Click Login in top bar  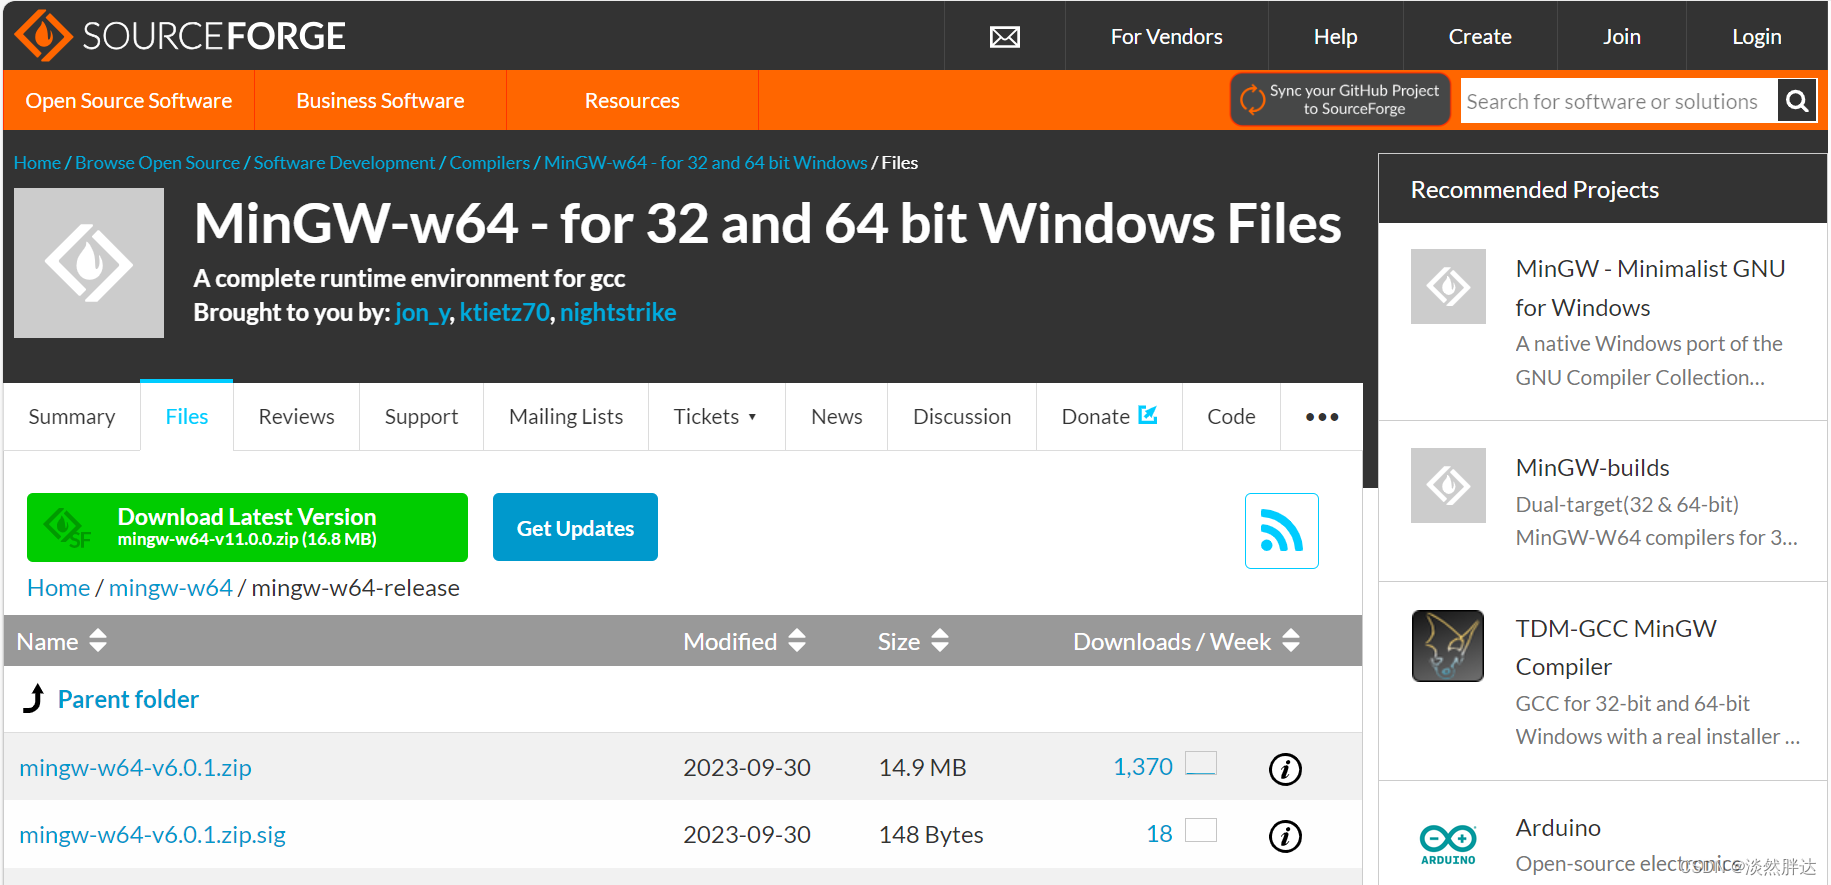click(x=1757, y=37)
